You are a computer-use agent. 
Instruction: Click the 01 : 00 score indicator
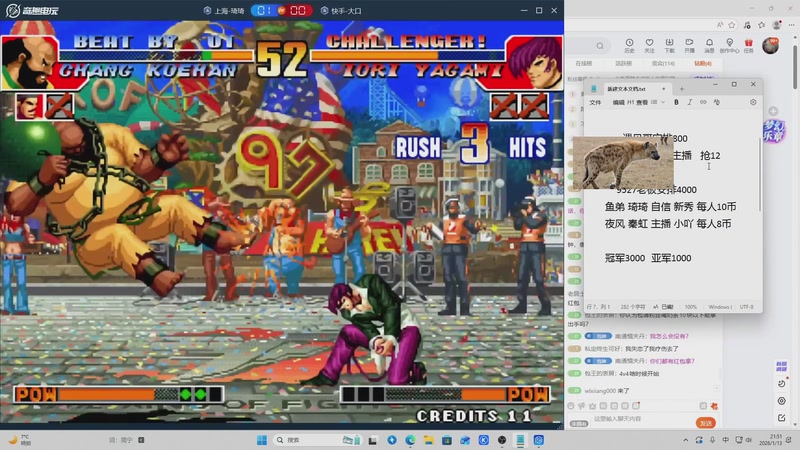(282, 10)
